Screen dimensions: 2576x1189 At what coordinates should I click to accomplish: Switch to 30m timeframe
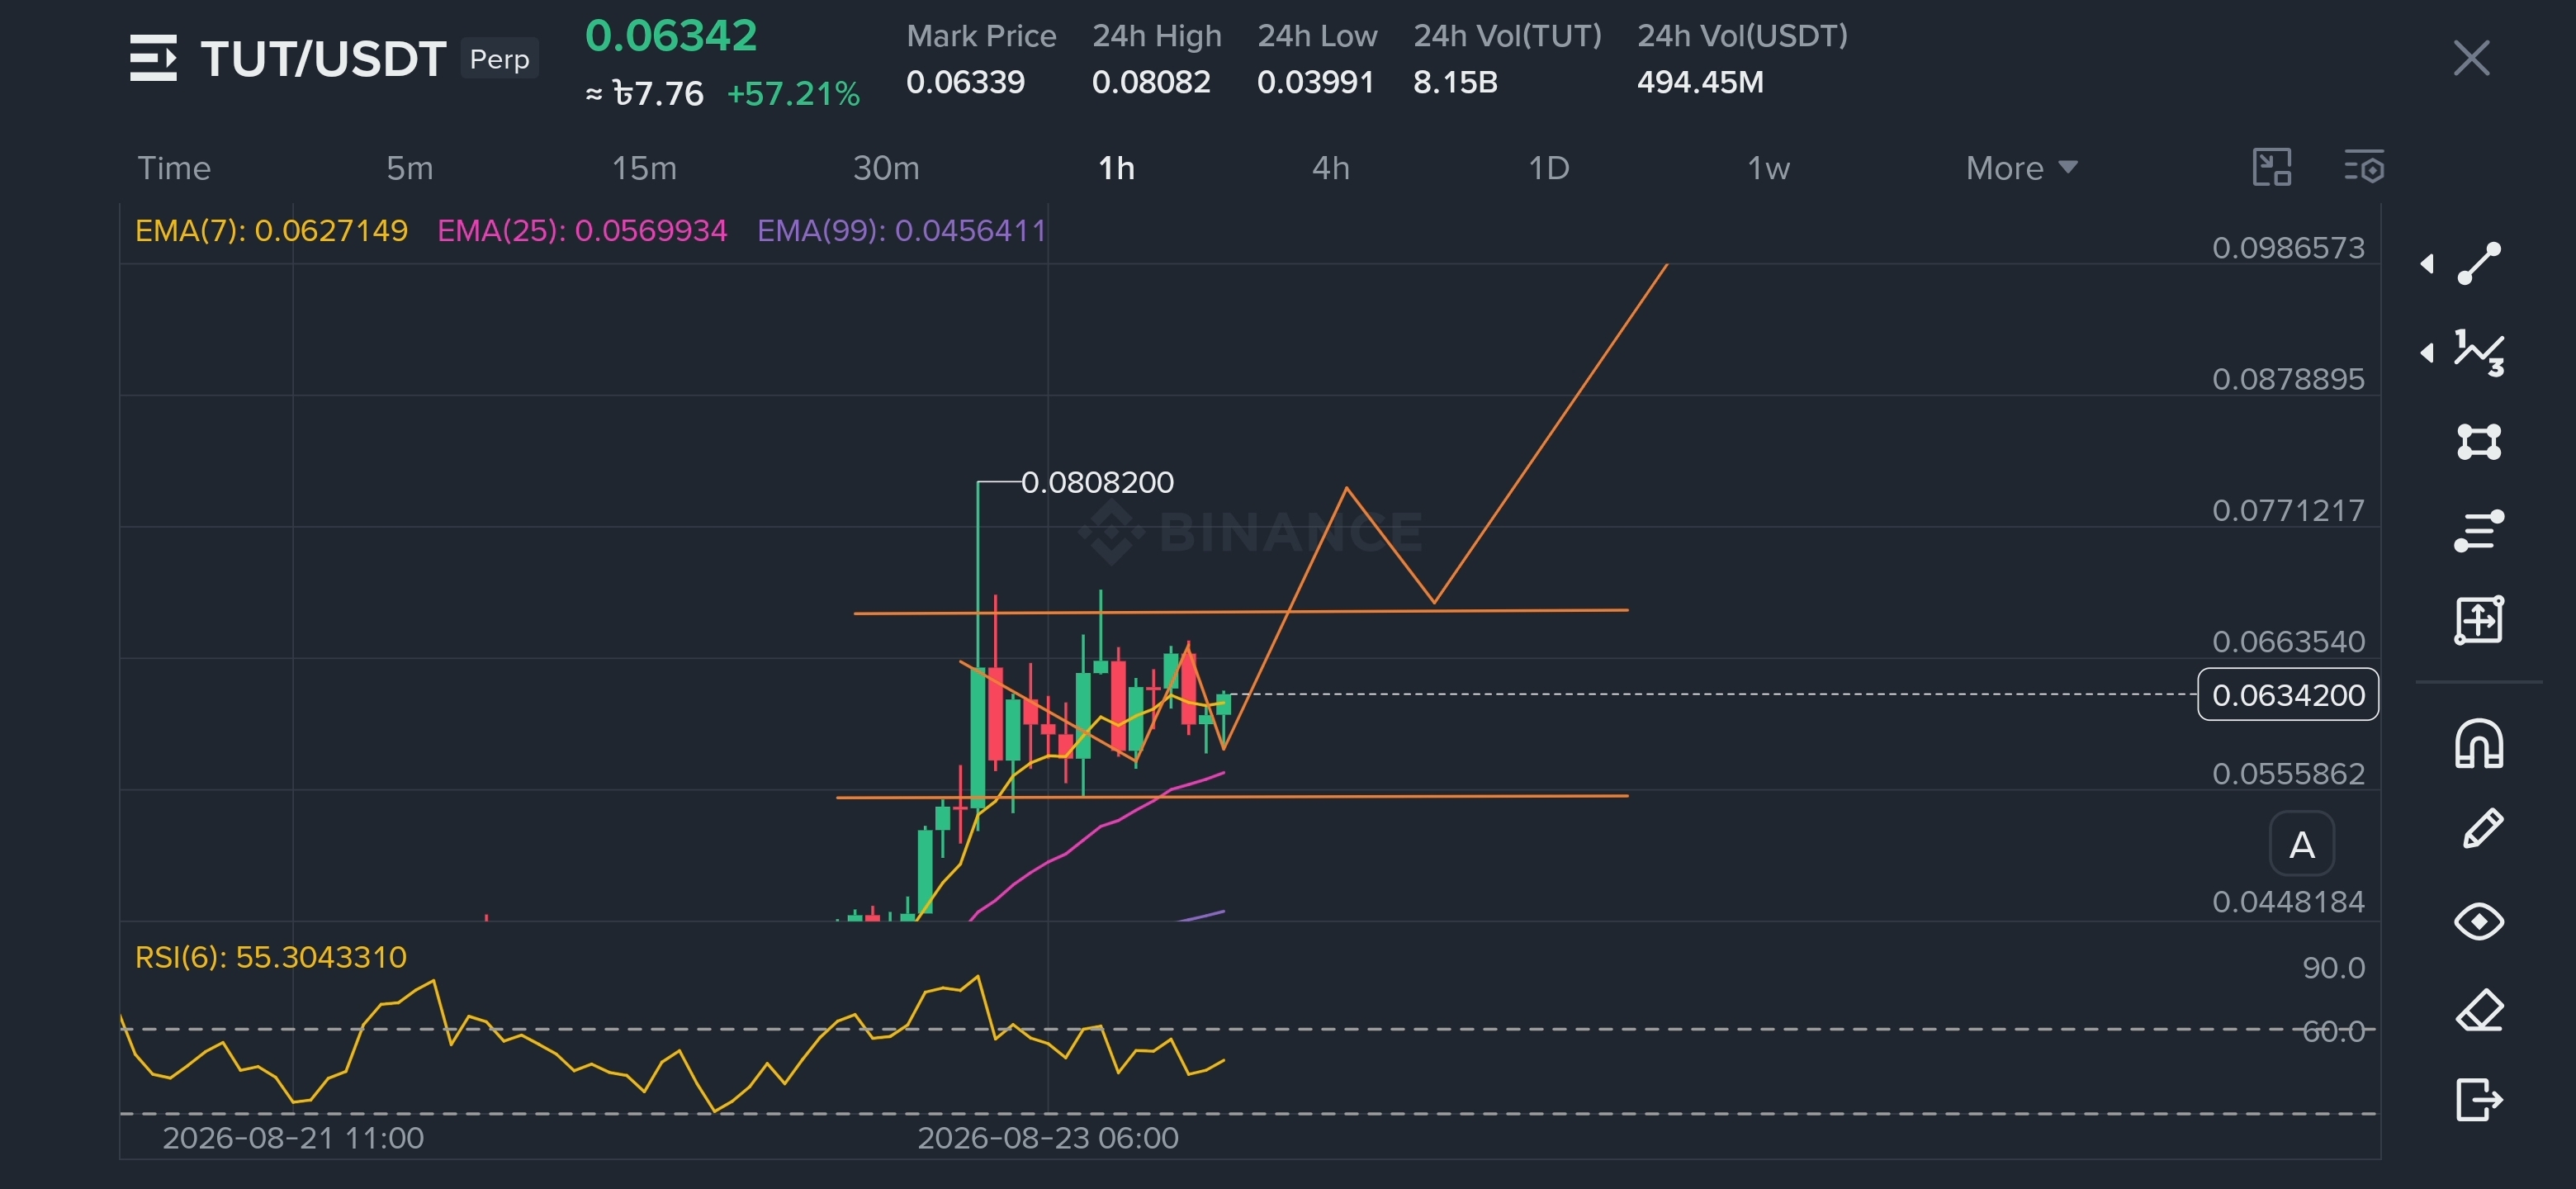886,168
